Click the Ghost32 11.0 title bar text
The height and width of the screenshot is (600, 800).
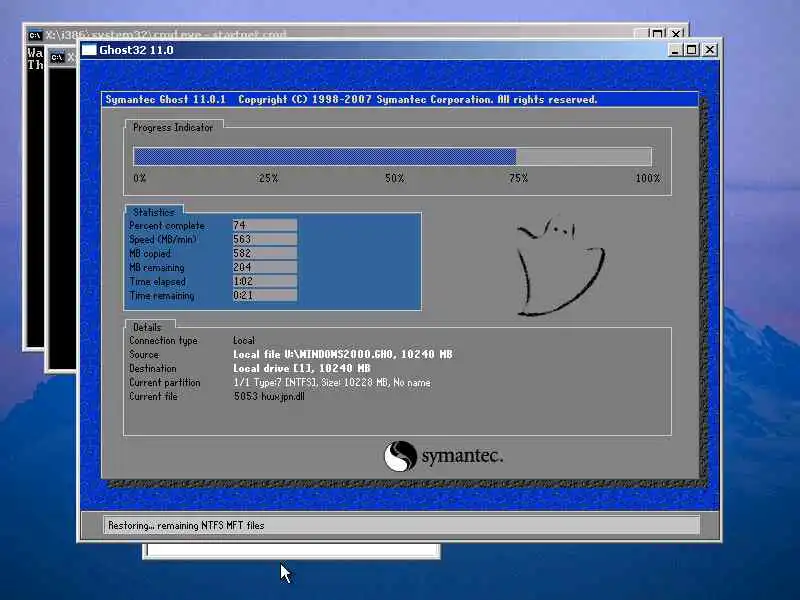pyautogui.click(x=136, y=50)
